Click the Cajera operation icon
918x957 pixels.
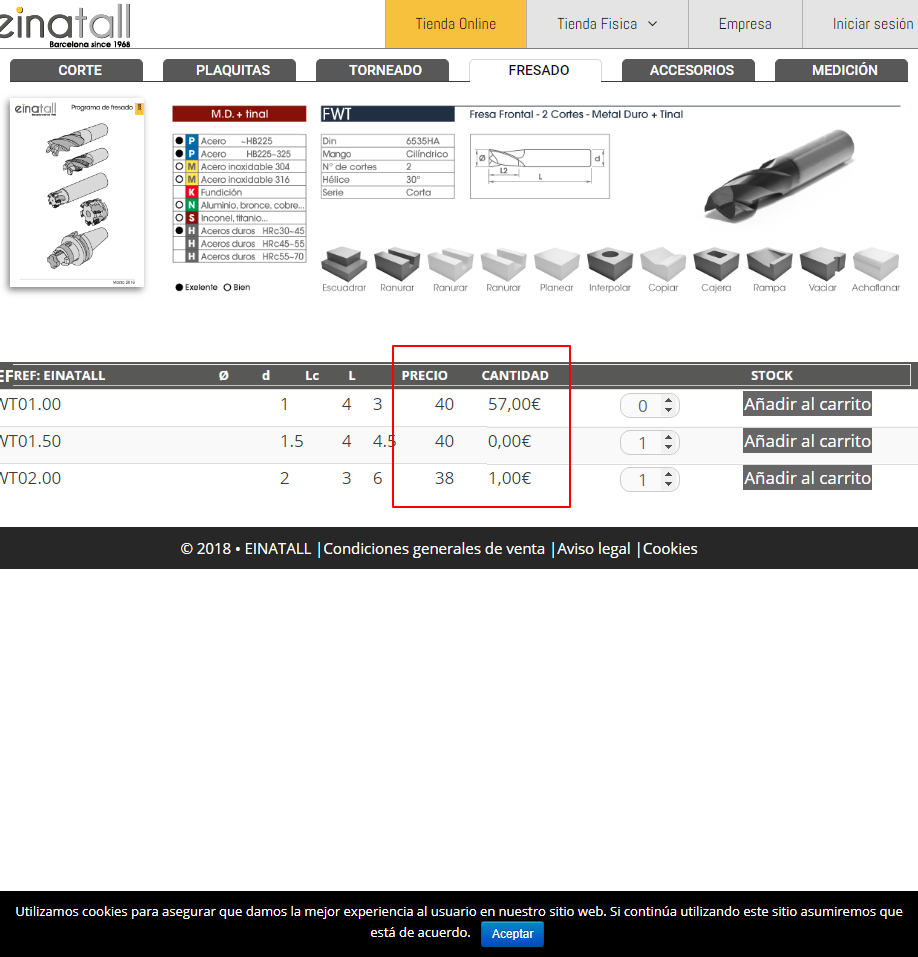716,264
